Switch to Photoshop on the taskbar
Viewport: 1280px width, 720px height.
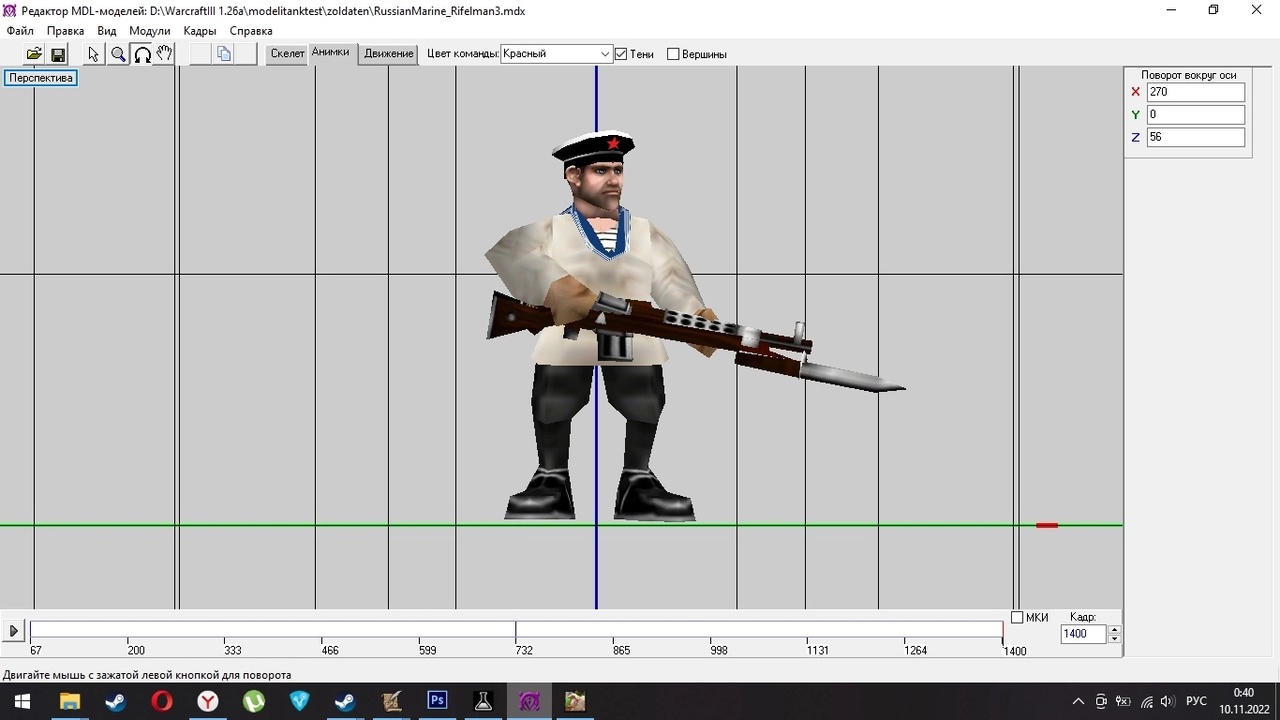coord(437,701)
